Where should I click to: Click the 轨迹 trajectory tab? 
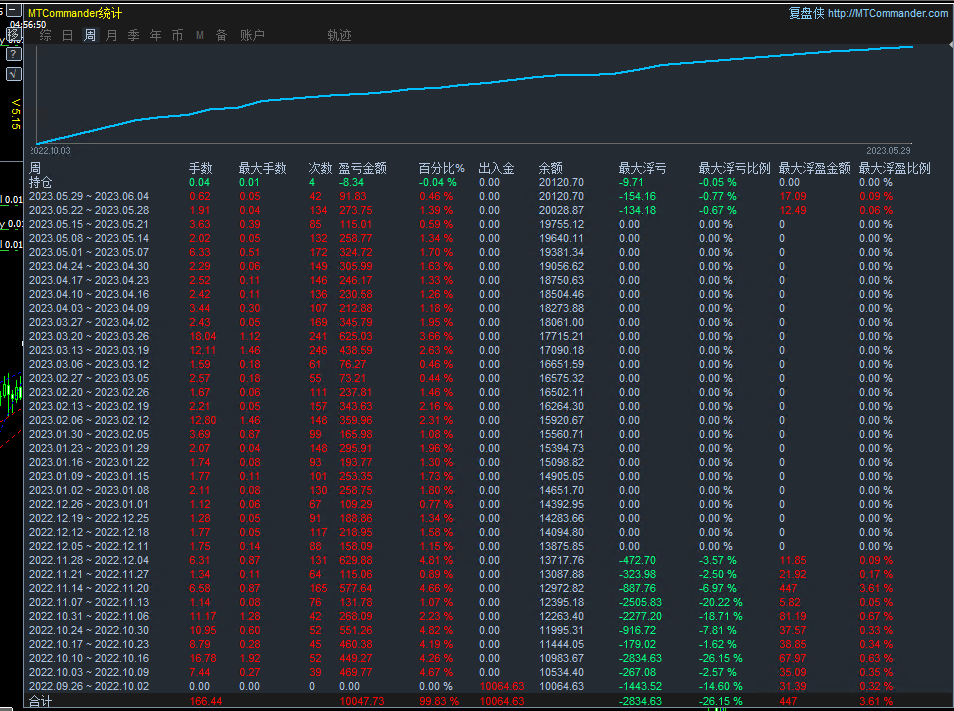pos(339,36)
